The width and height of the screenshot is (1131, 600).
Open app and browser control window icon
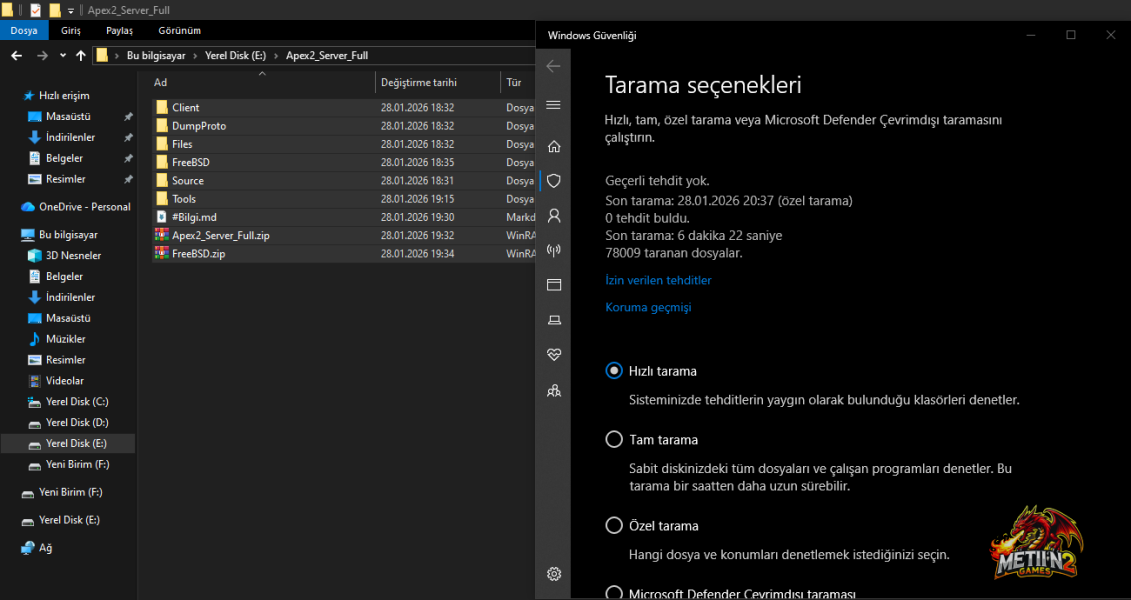click(554, 285)
